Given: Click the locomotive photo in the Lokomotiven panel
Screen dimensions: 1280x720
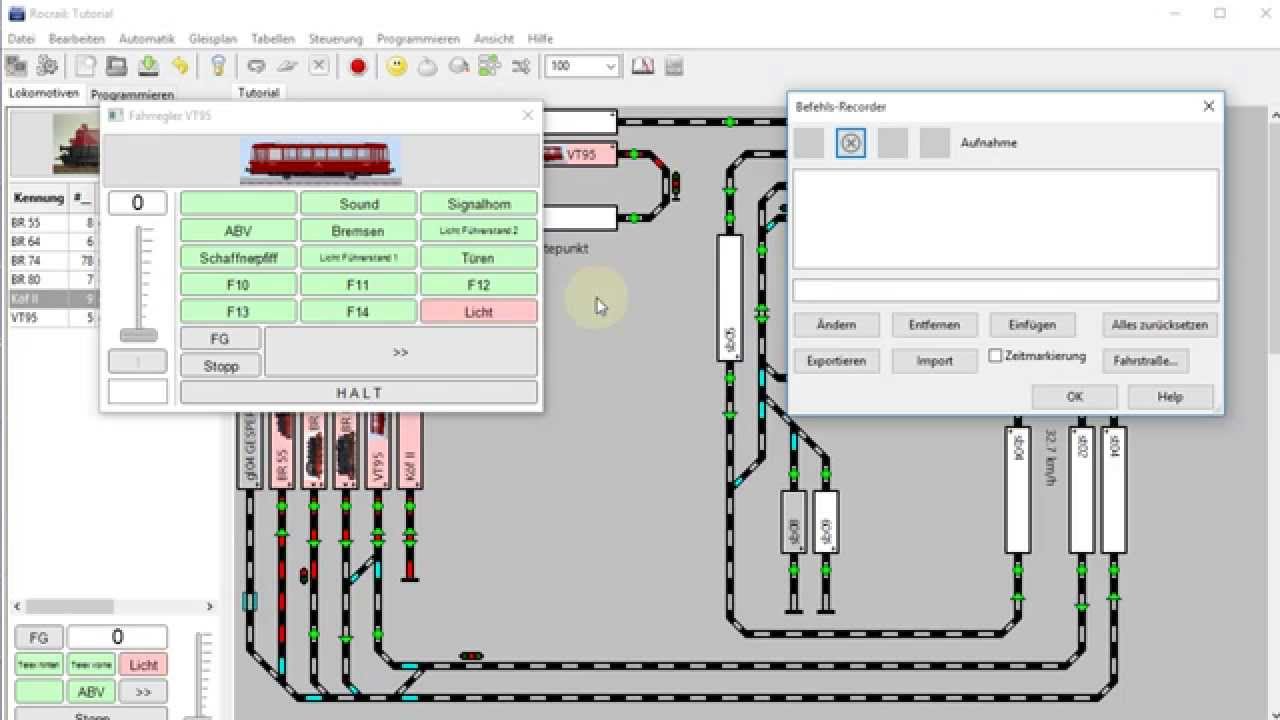Looking at the screenshot, I should point(77,142).
